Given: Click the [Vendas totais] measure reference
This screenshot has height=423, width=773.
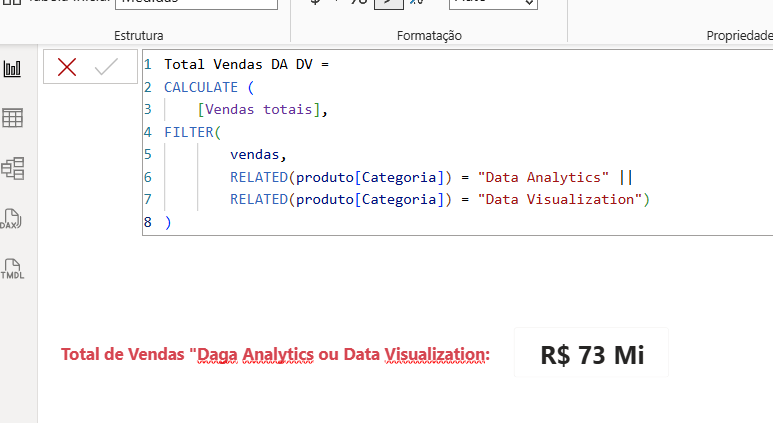Looking at the screenshot, I should click(259, 109).
